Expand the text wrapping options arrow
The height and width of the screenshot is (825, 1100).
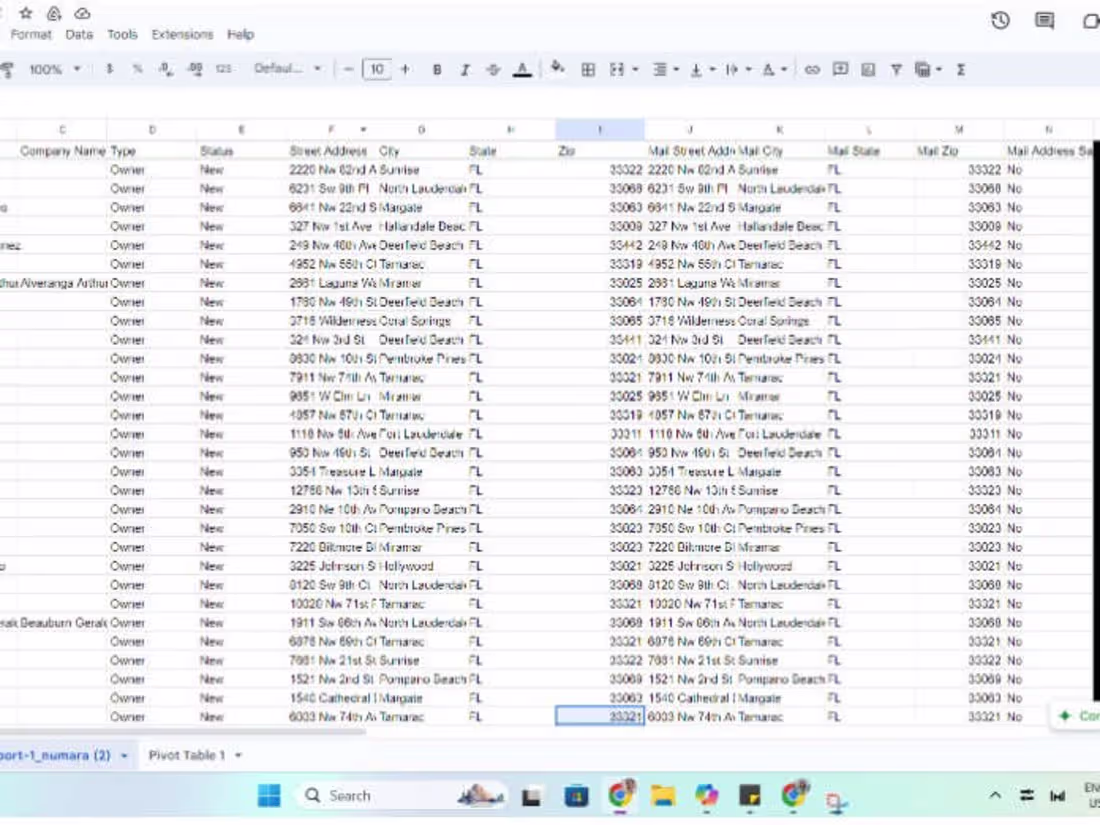pos(749,69)
